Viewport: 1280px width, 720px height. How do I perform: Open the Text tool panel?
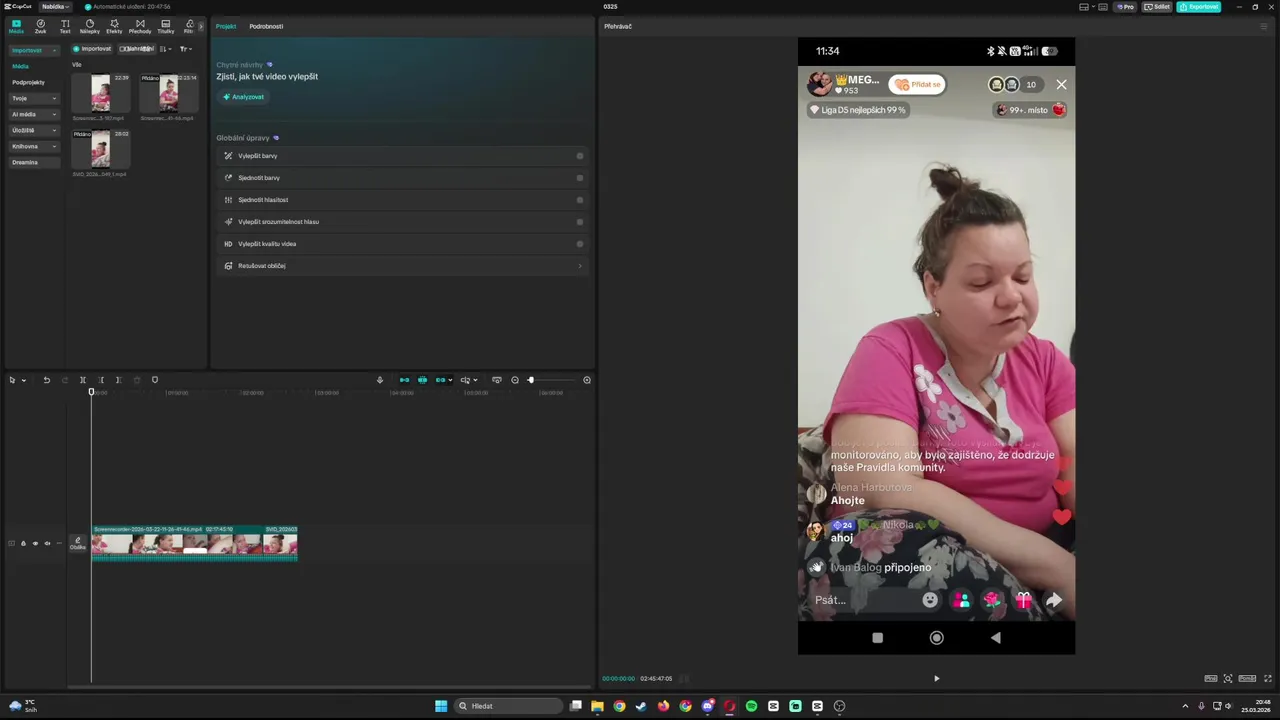click(65, 26)
